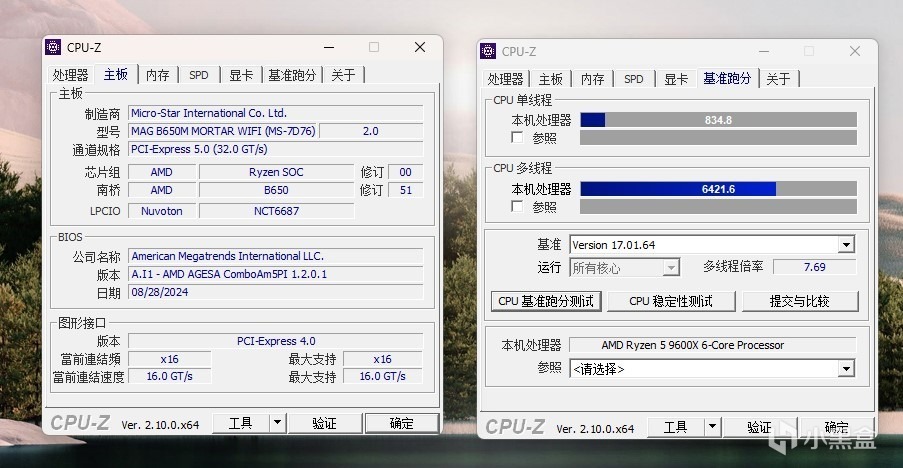Screen dimensions: 903x468
Task: Select 主板 tab in left window
Action: point(116,74)
